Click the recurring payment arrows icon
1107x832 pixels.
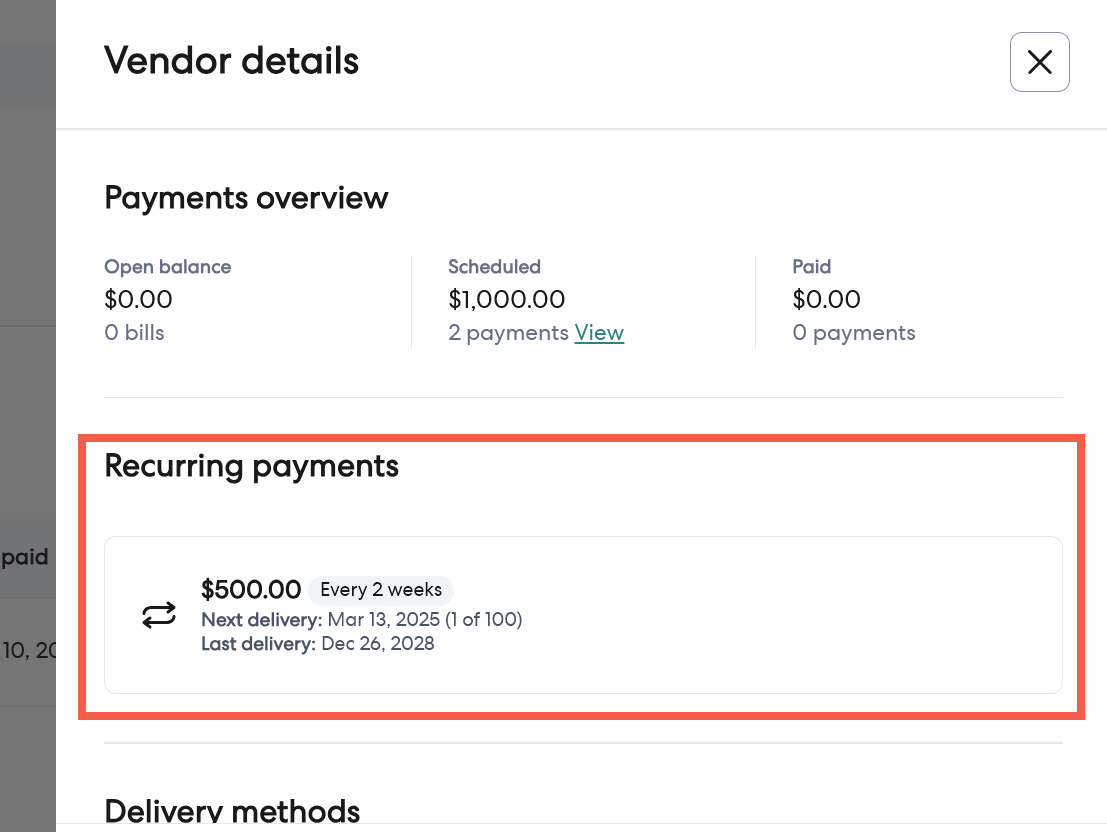tap(159, 615)
